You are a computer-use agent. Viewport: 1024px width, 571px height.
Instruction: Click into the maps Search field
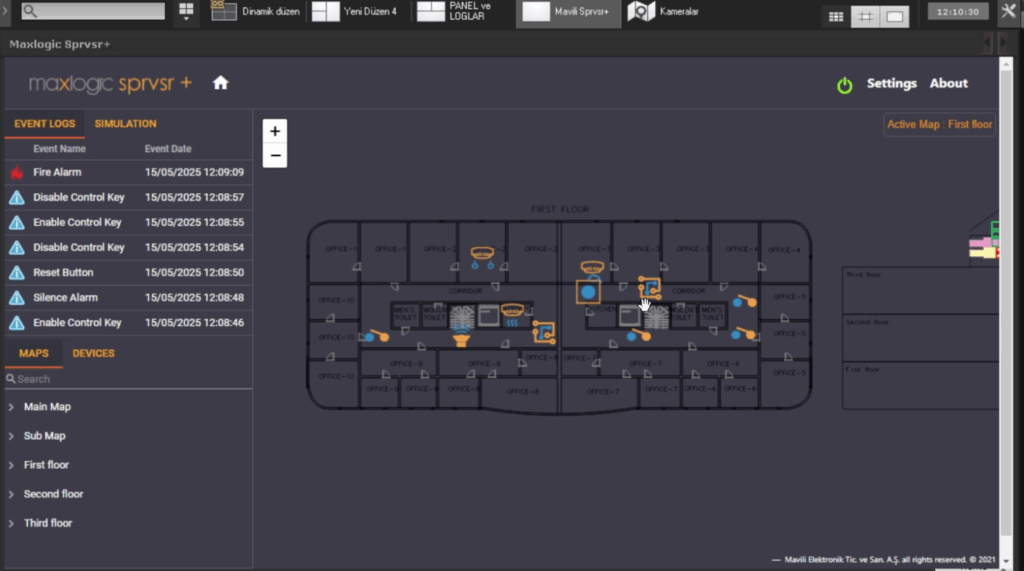129,379
